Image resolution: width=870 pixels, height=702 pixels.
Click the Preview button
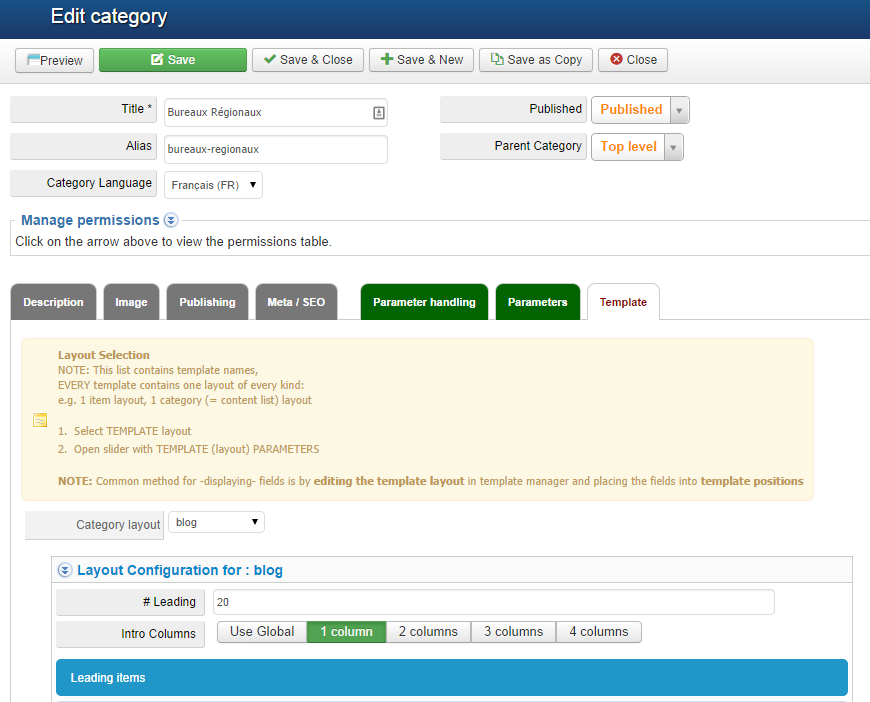point(55,60)
